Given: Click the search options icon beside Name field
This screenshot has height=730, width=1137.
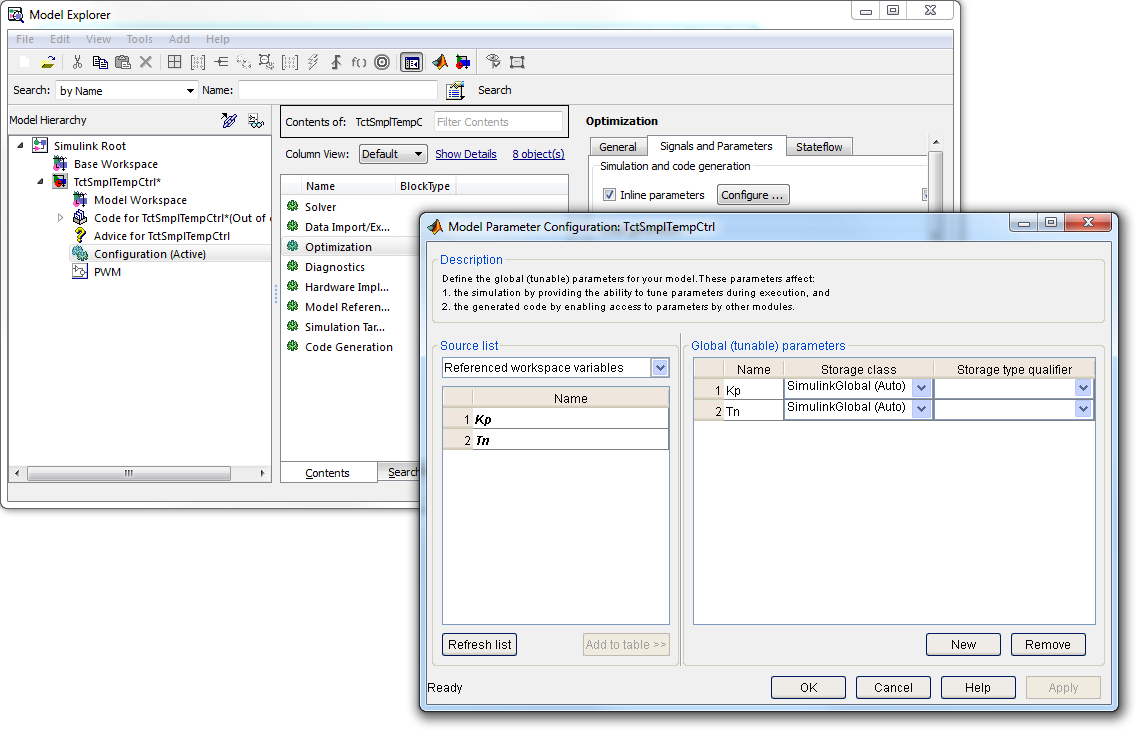Looking at the screenshot, I should (x=455, y=91).
